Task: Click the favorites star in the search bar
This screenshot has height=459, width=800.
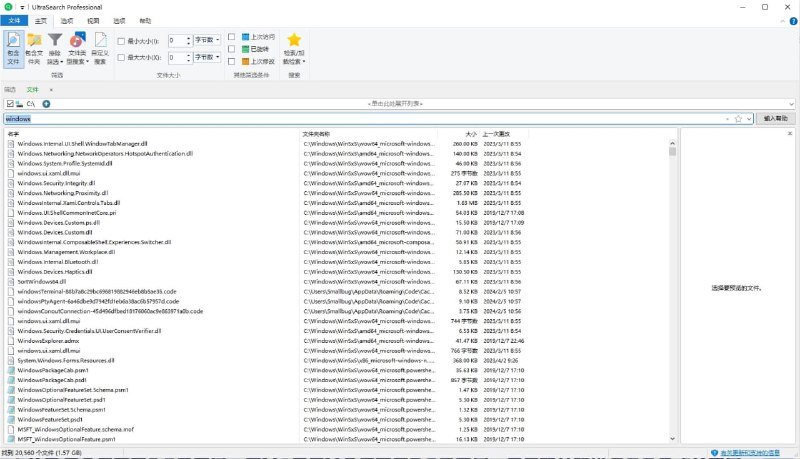Action: [738, 118]
